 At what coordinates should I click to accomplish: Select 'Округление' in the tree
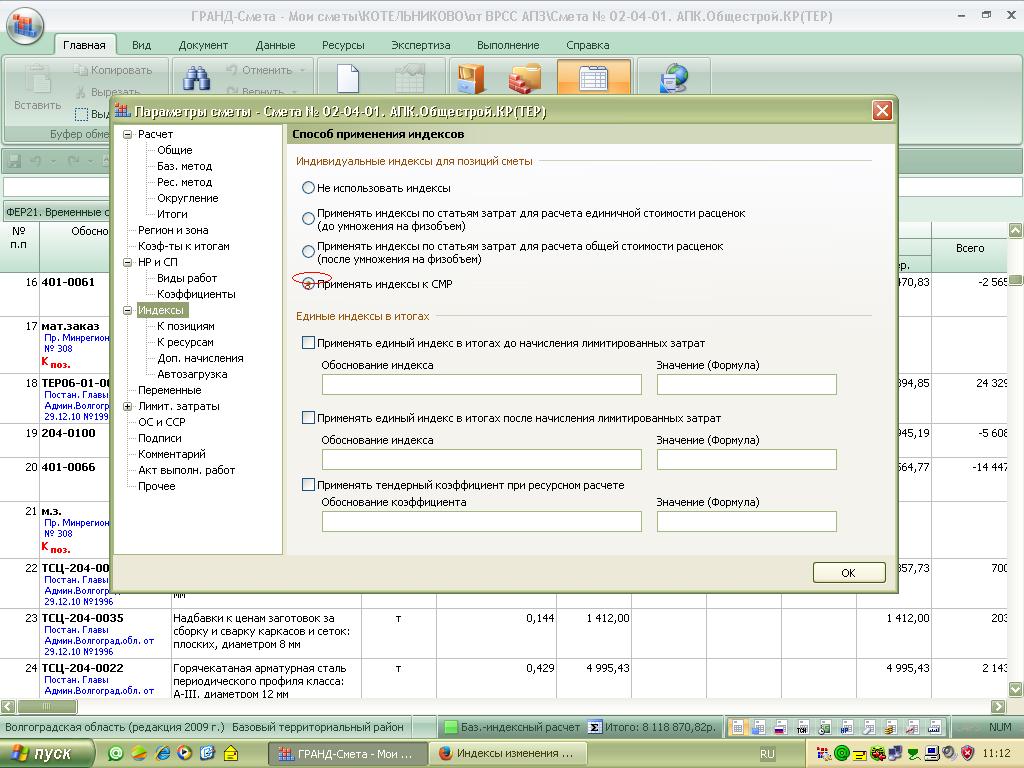click(187, 199)
